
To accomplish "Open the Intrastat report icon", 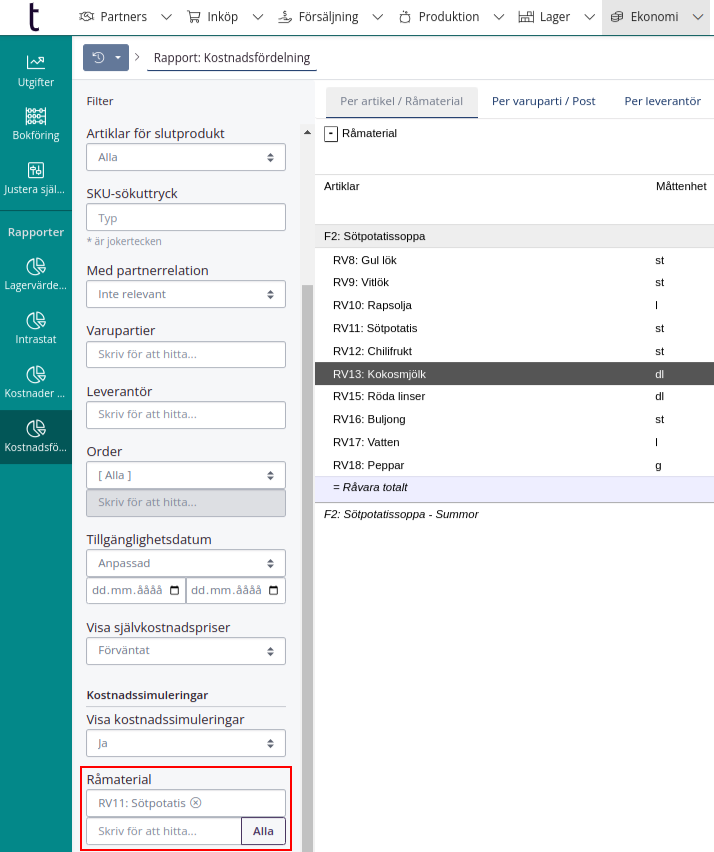I will click(x=36, y=328).
